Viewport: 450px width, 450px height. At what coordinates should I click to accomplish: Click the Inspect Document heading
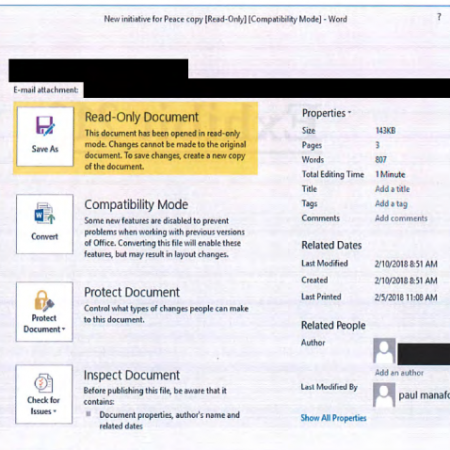pyautogui.click(x=131, y=375)
